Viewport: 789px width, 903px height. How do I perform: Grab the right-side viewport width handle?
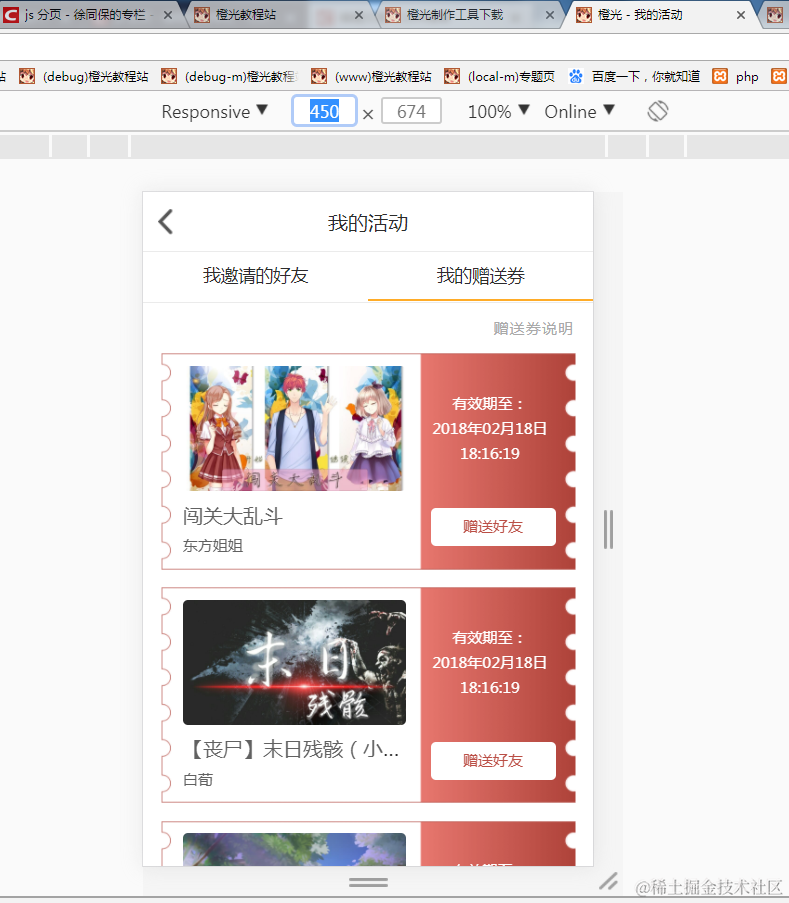[x=608, y=529]
